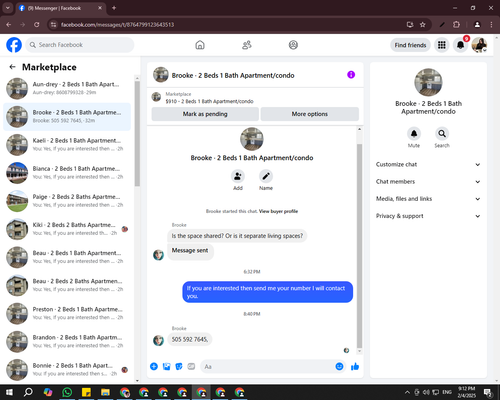Click More options button
Viewport: 500px width, 400px height.
tap(310, 114)
